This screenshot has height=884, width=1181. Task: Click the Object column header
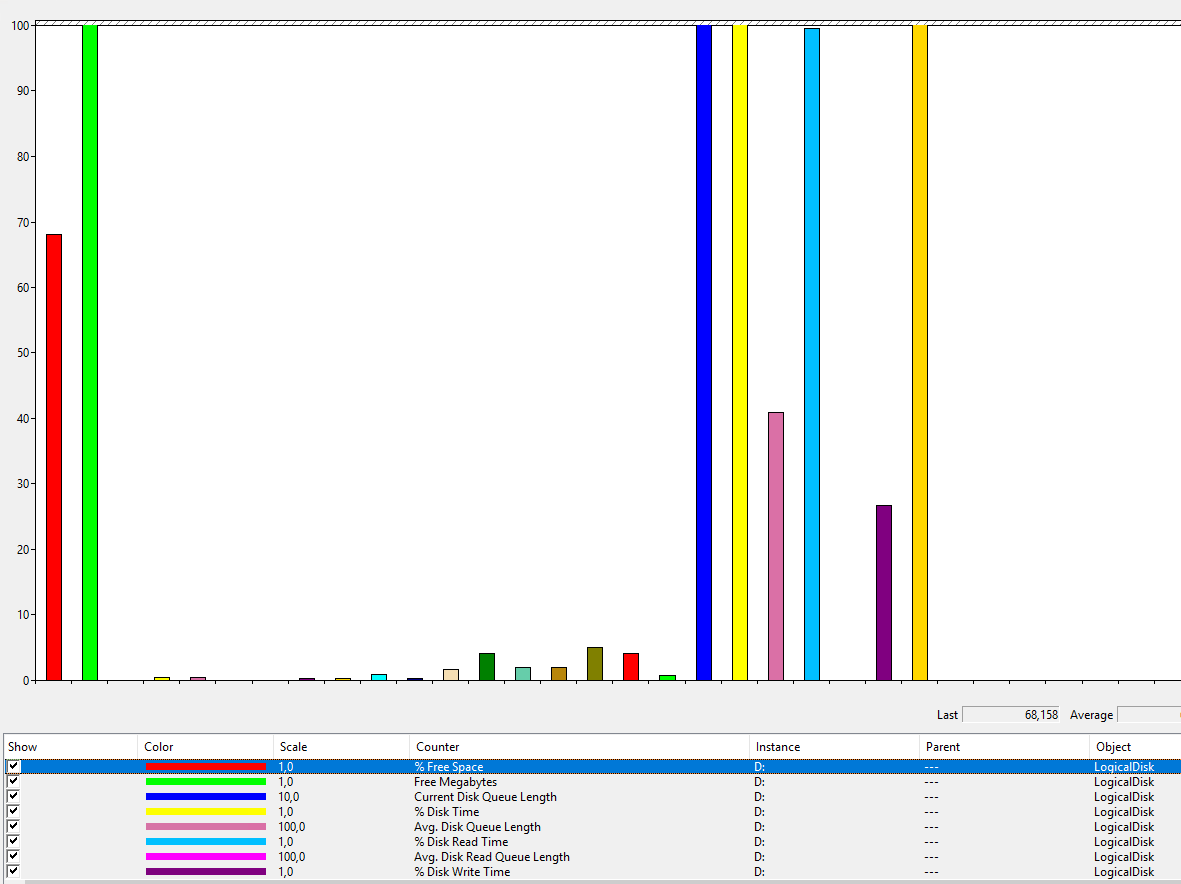click(1113, 747)
